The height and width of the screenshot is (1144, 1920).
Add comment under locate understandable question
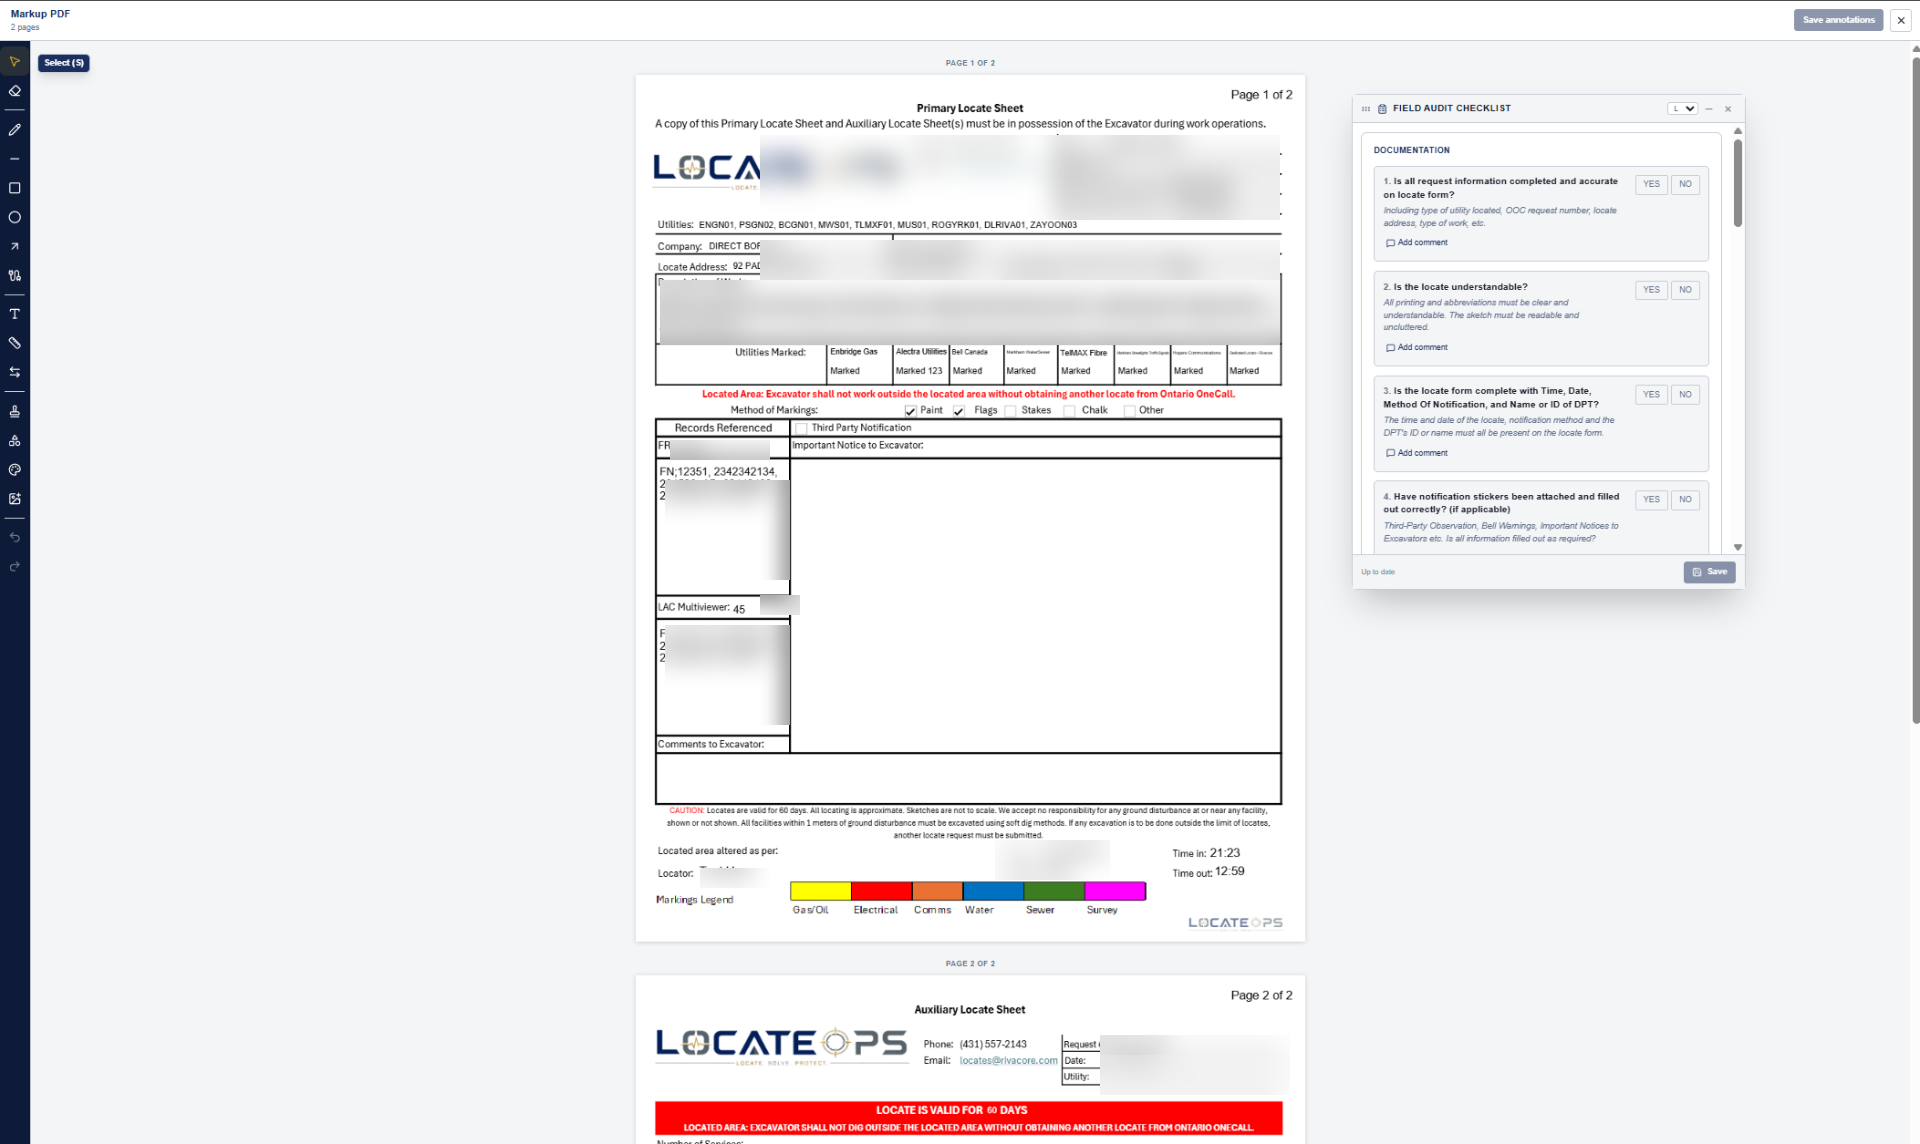[x=1416, y=348]
